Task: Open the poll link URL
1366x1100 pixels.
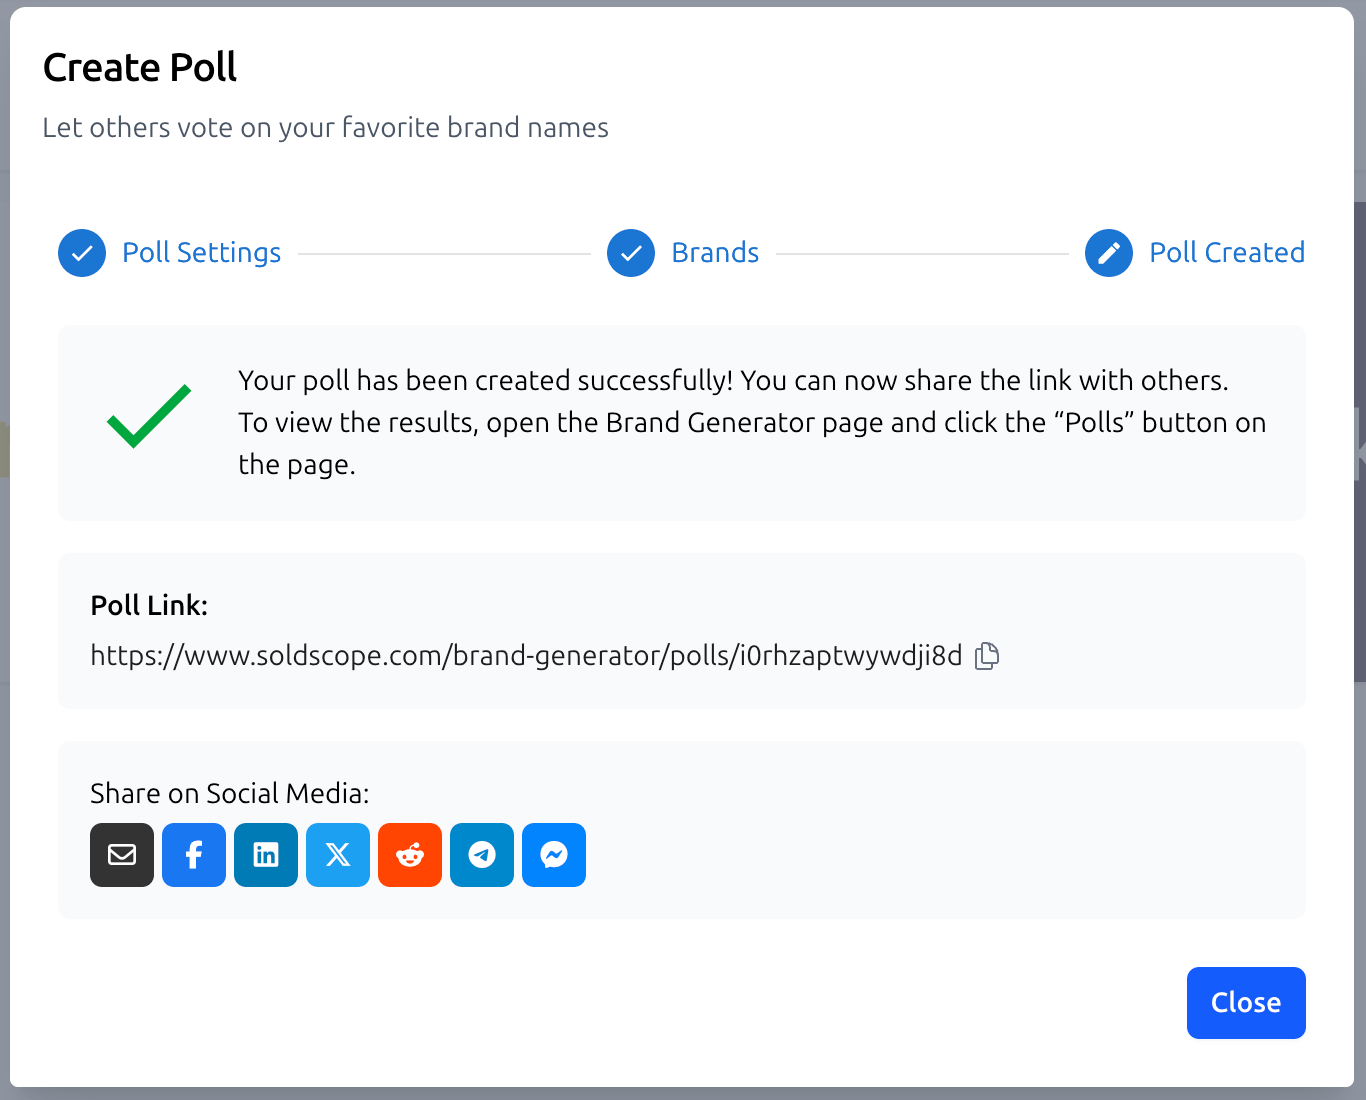Action: pyautogui.click(x=526, y=655)
